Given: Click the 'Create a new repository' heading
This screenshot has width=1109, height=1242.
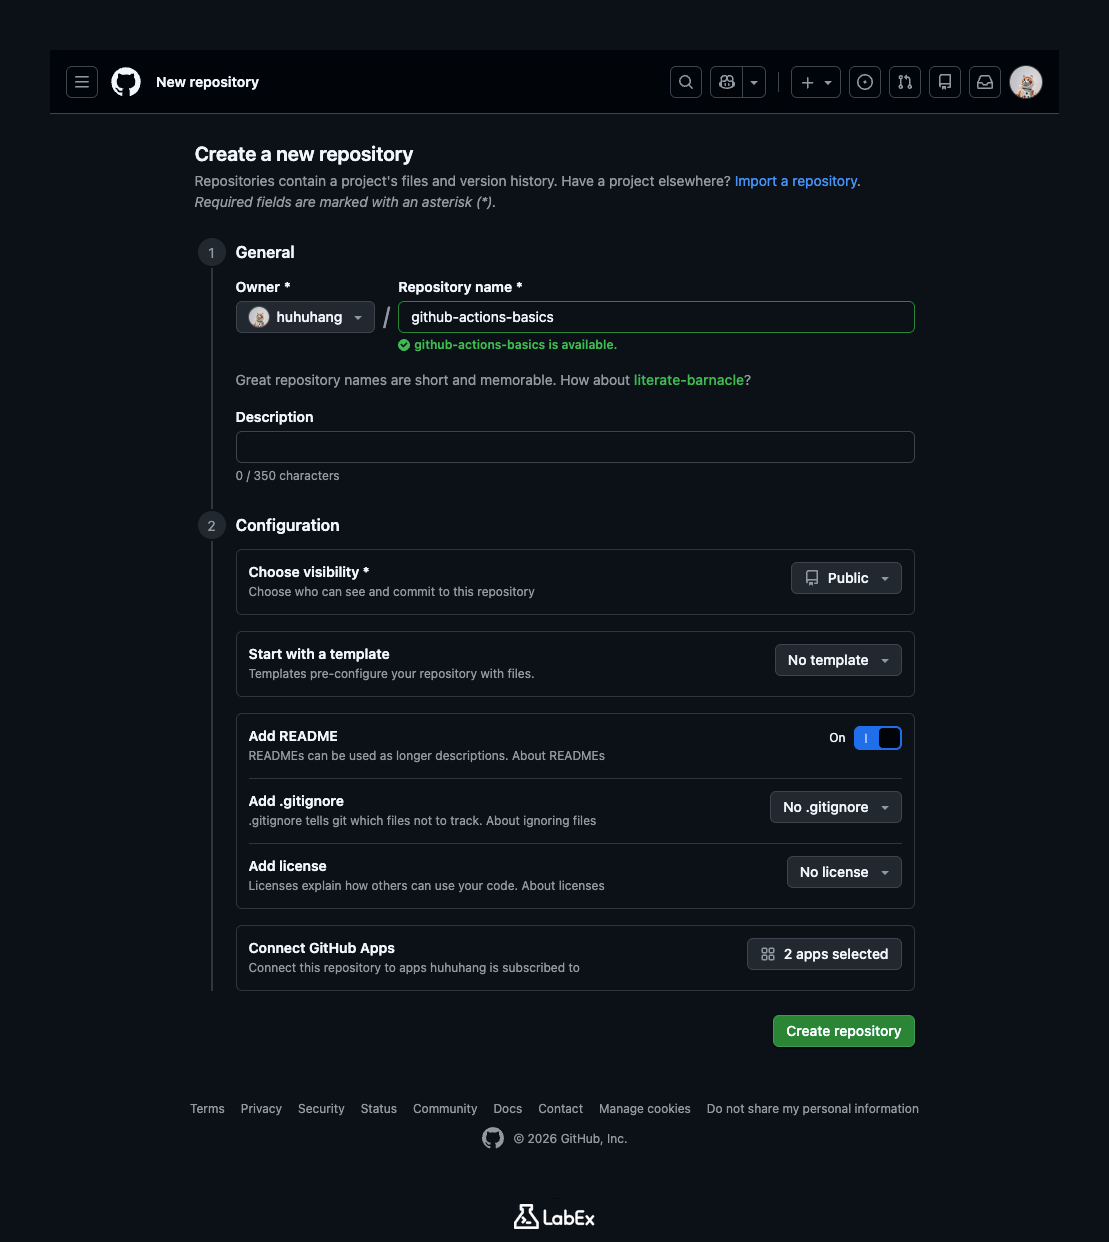Looking at the screenshot, I should point(304,154).
